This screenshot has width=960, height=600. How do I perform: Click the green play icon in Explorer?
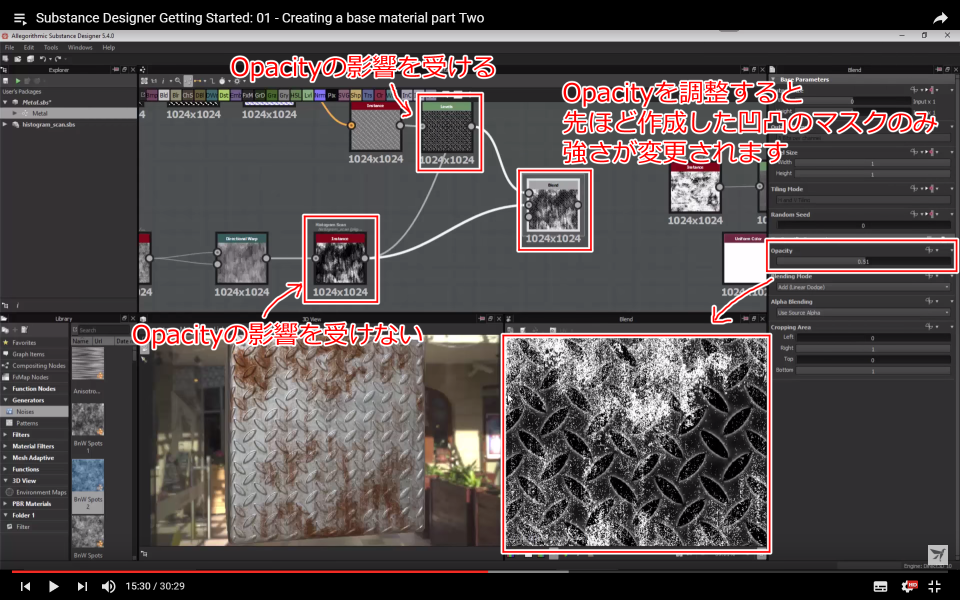click(x=18, y=81)
